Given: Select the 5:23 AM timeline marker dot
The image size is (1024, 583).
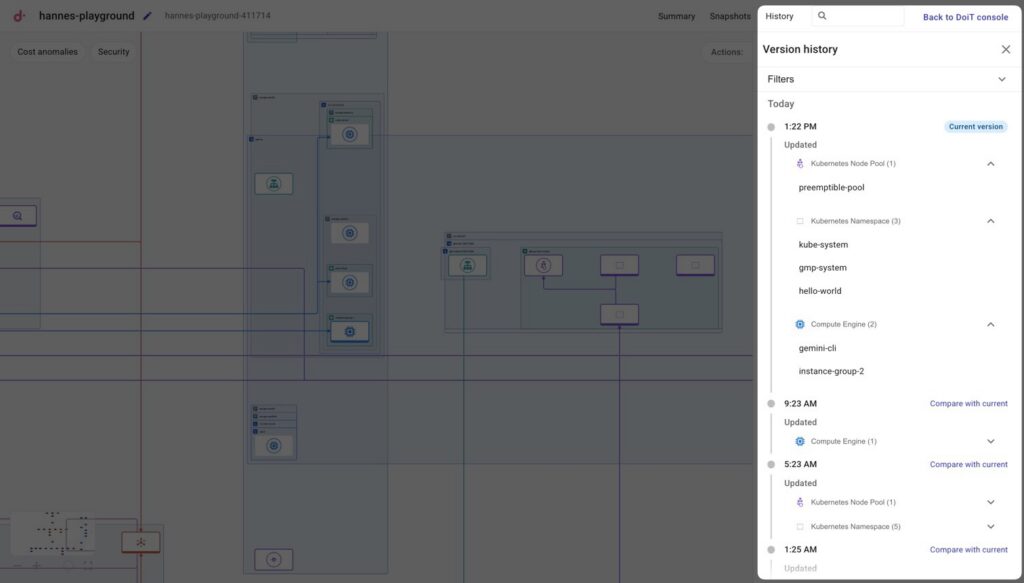Looking at the screenshot, I should pos(771,465).
